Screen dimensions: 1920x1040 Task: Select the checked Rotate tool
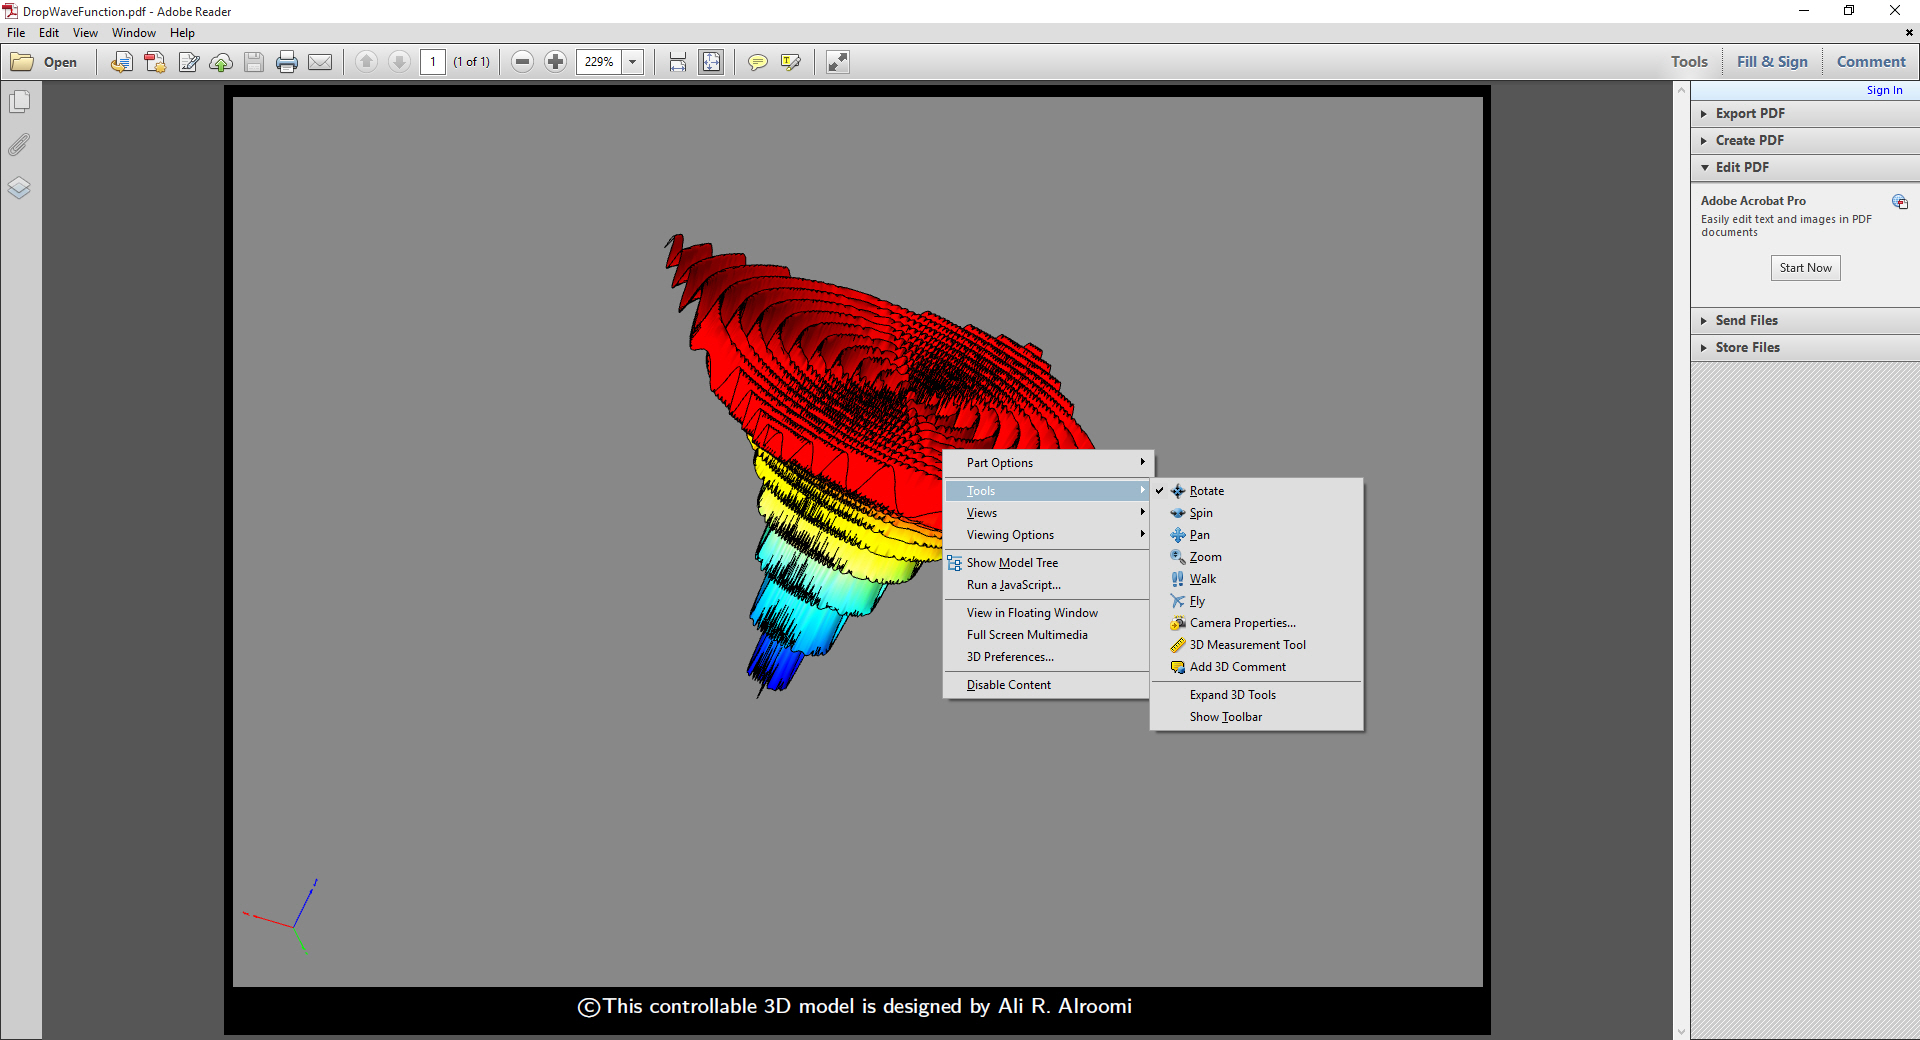1206,491
